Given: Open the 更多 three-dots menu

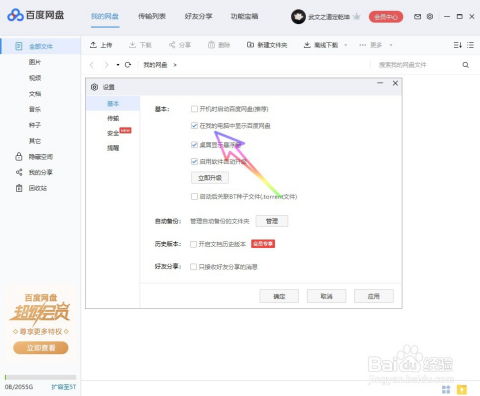Looking at the screenshot, I should pos(363,45).
